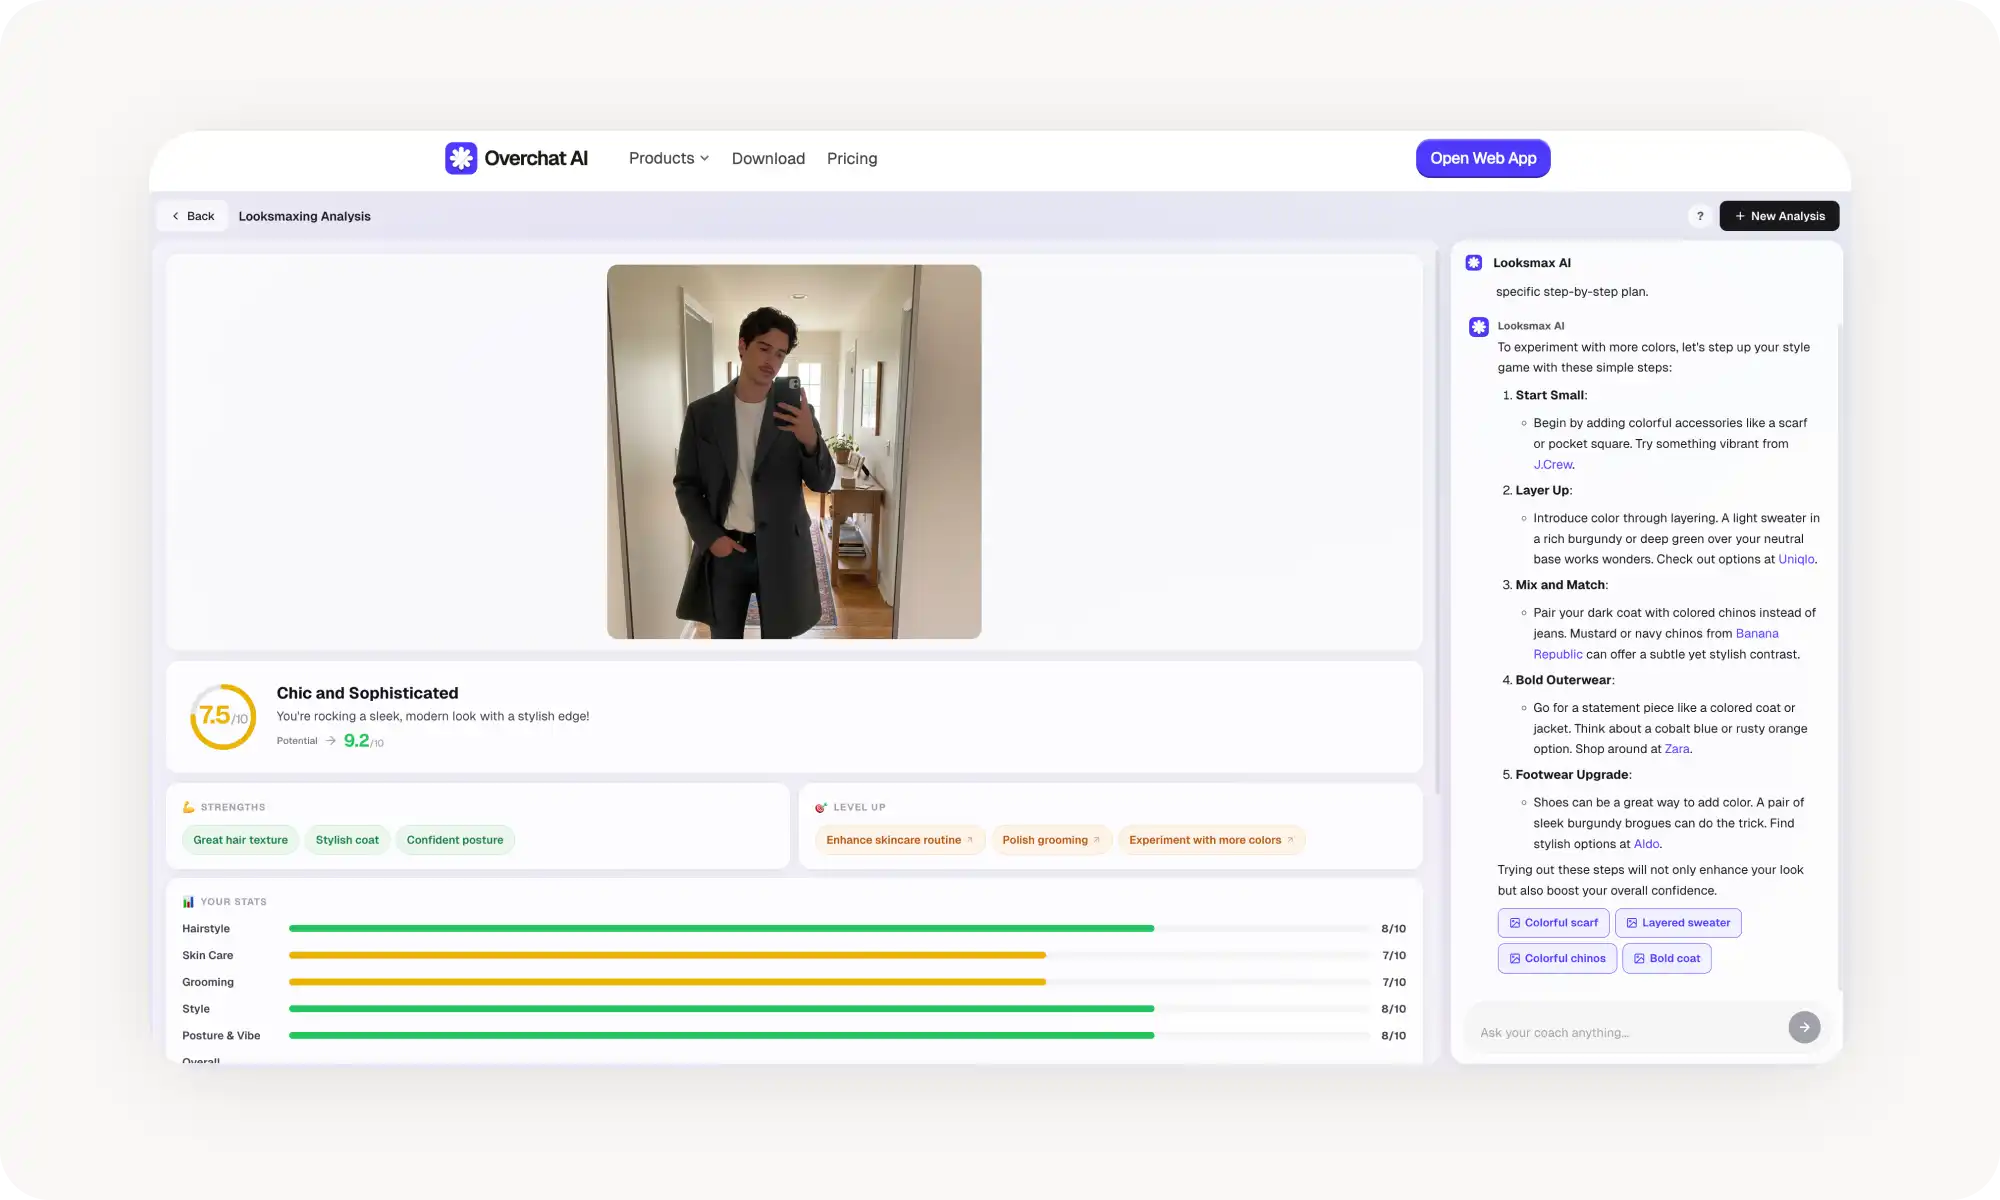Click the external-link arrow on Enhance skincare routine
Image resolution: width=2000 pixels, height=1200 pixels.
coord(971,840)
